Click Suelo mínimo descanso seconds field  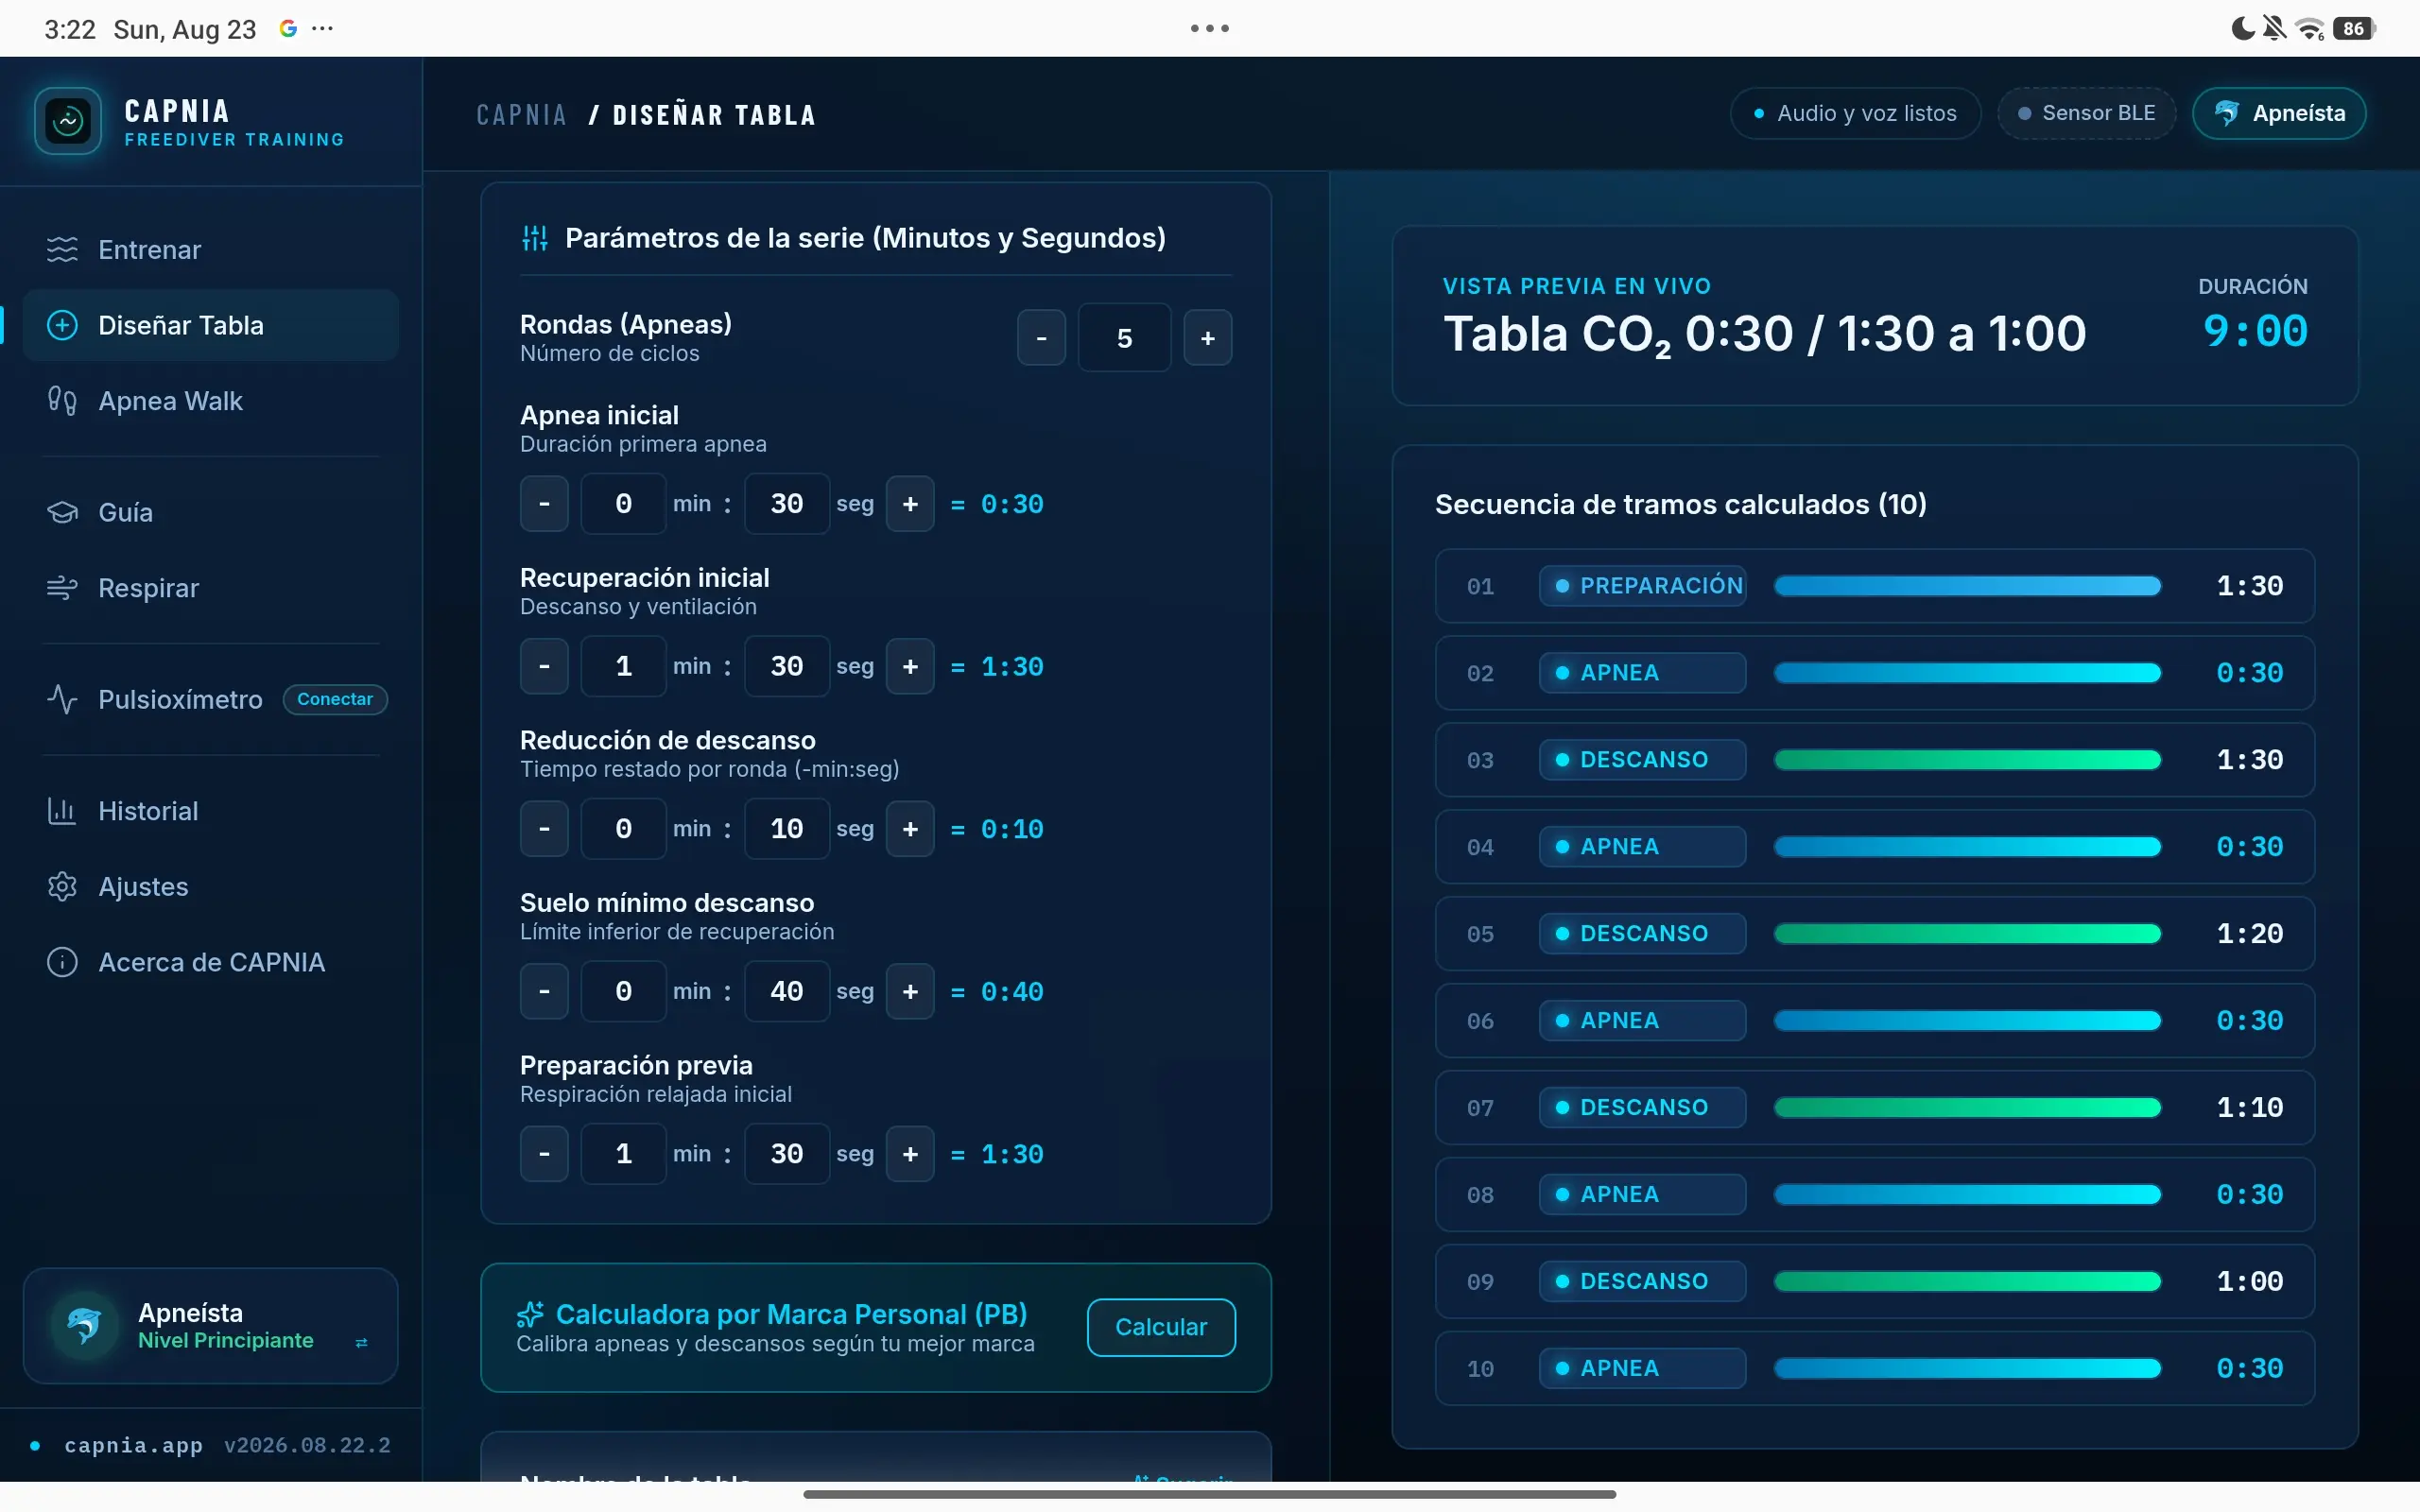tap(787, 991)
